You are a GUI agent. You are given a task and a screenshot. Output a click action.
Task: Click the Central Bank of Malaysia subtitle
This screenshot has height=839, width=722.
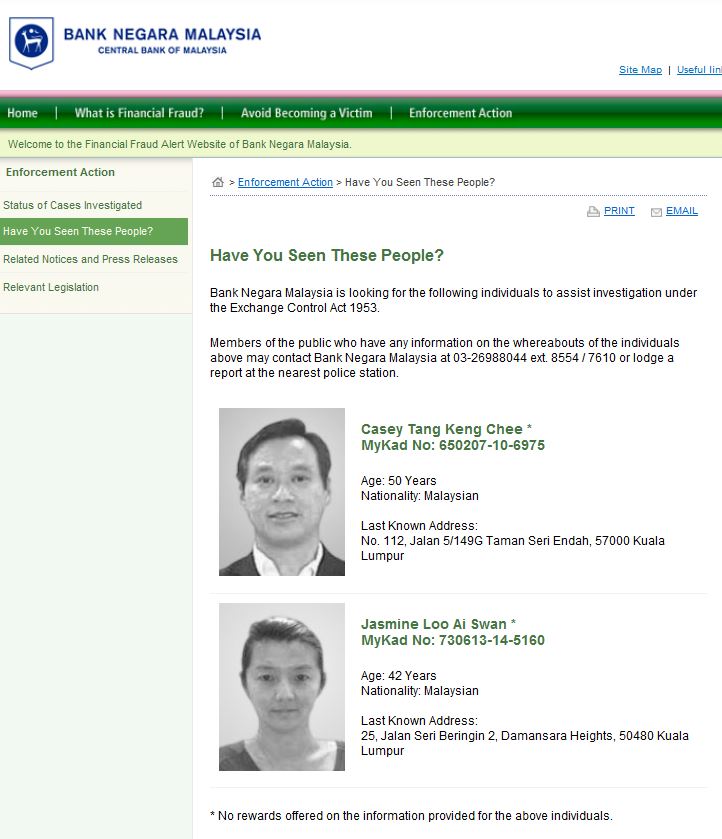(x=162, y=50)
